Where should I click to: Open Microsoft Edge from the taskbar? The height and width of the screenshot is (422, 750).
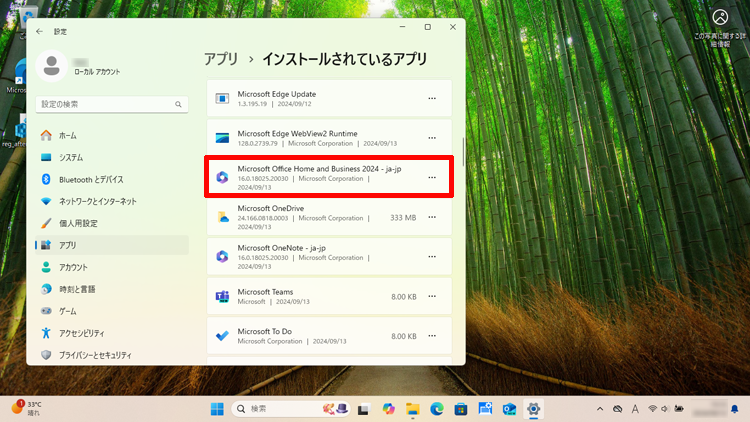pos(436,409)
